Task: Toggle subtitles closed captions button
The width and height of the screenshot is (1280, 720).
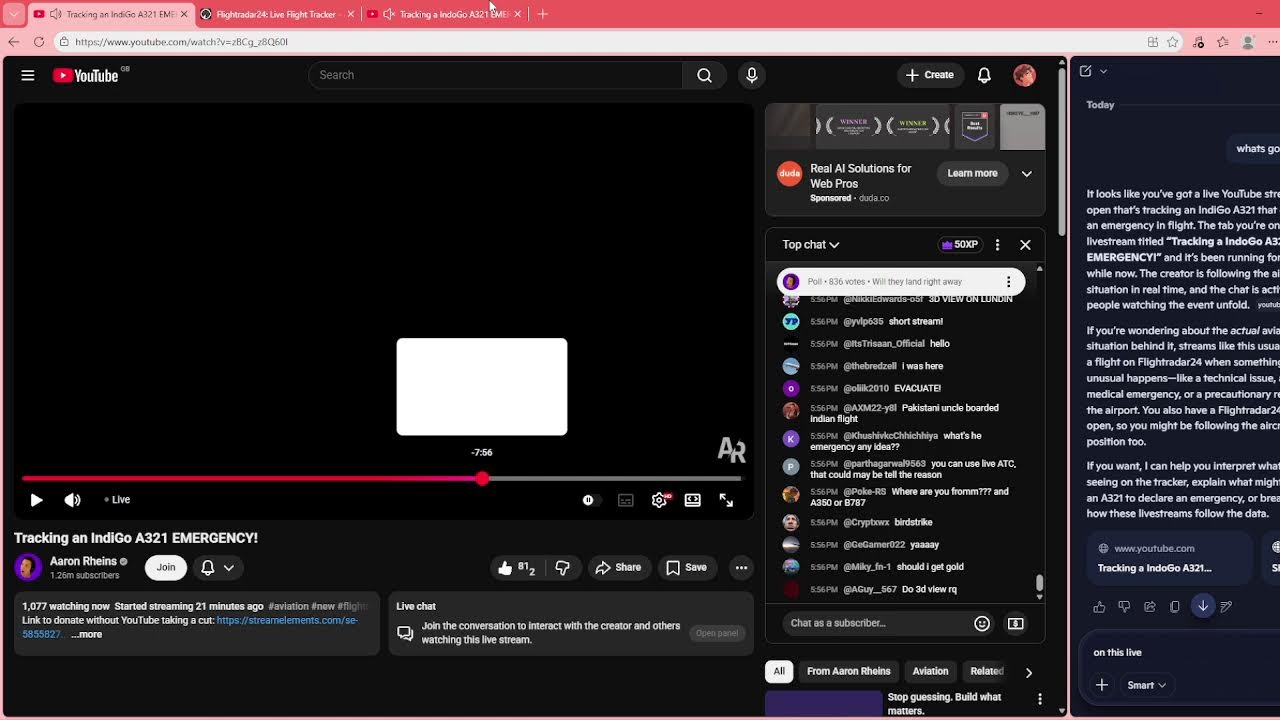Action: pyautogui.click(x=625, y=500)
